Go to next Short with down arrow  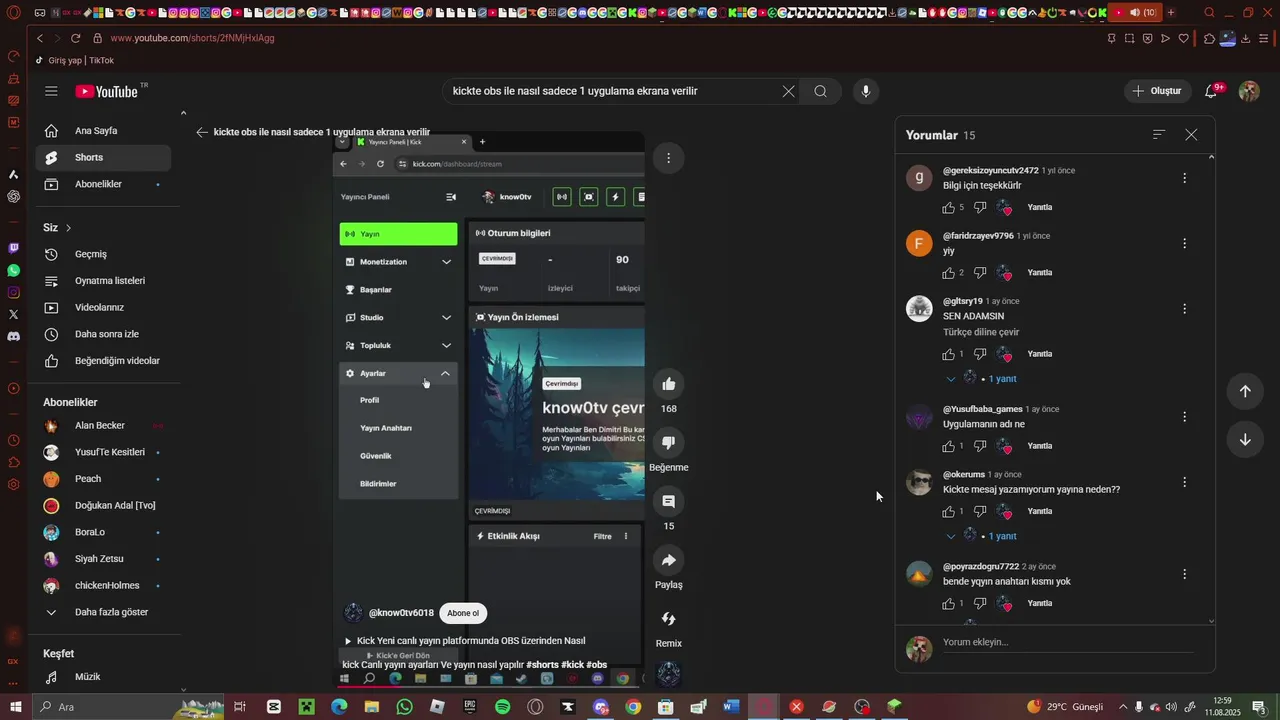[1245, 439]
